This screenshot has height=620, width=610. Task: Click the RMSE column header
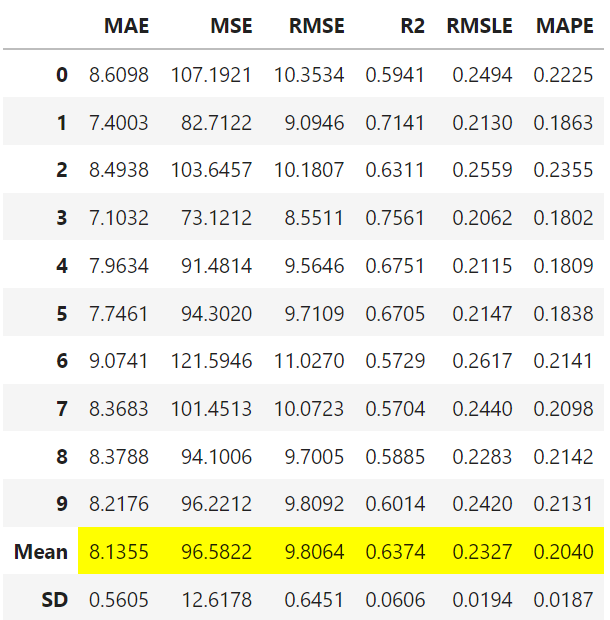317,26
